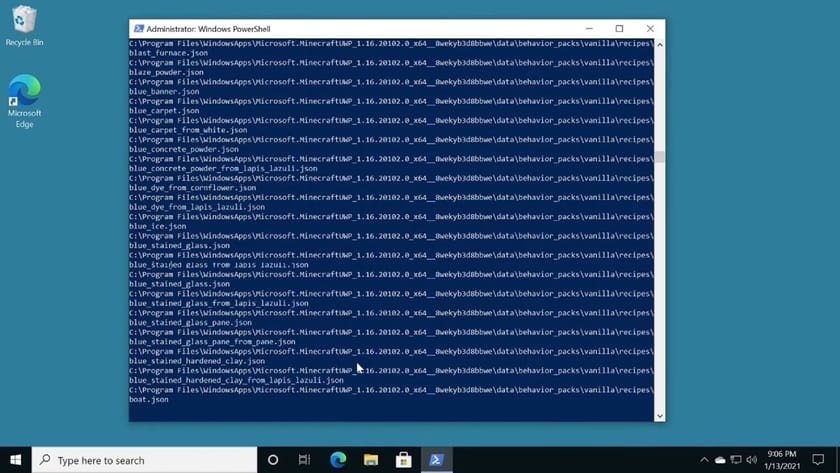
Task: Show hidden system tray icons
Action: coord(704,460)
